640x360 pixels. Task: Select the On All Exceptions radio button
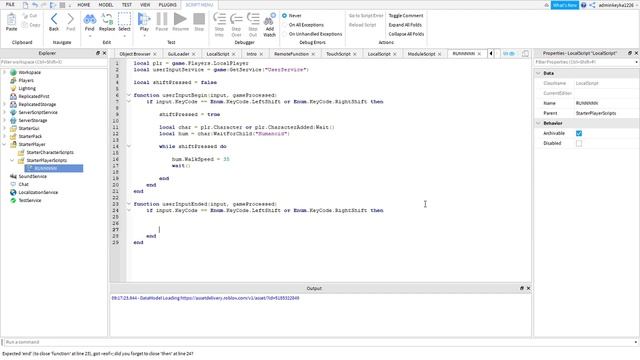284,25
